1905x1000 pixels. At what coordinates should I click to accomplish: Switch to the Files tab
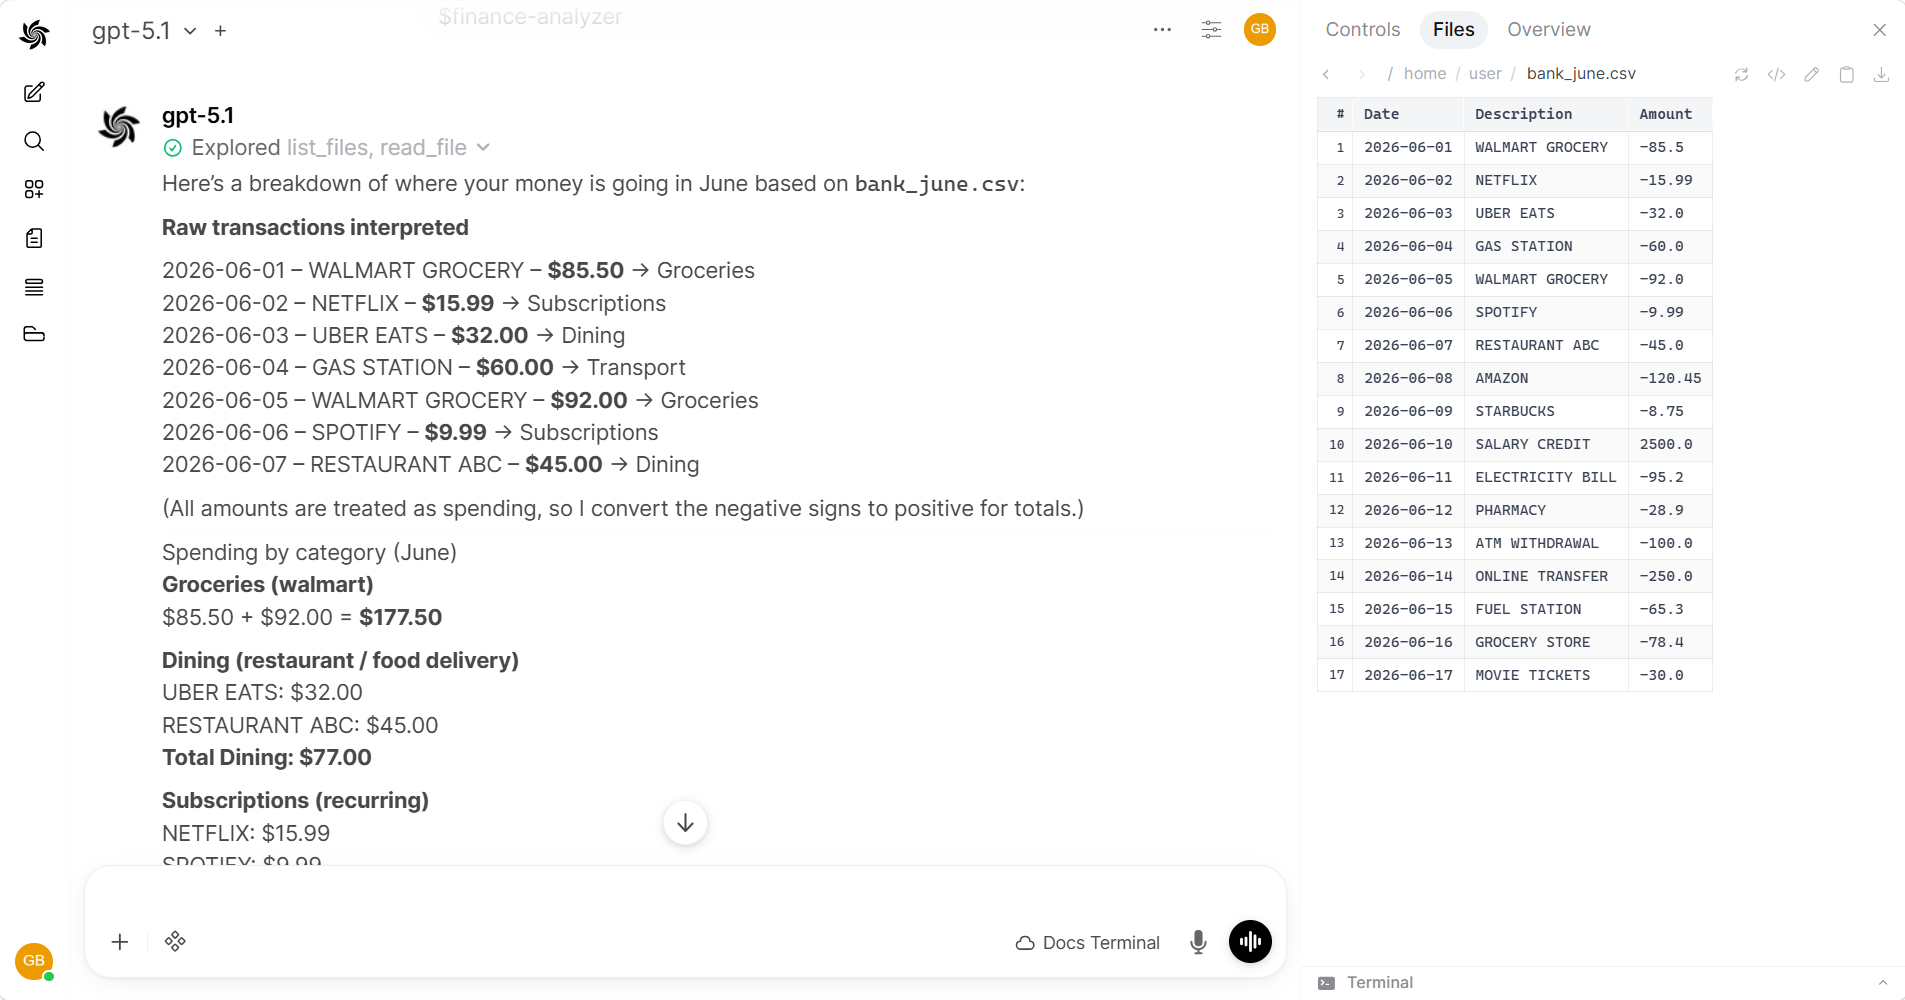point(1453,30)
